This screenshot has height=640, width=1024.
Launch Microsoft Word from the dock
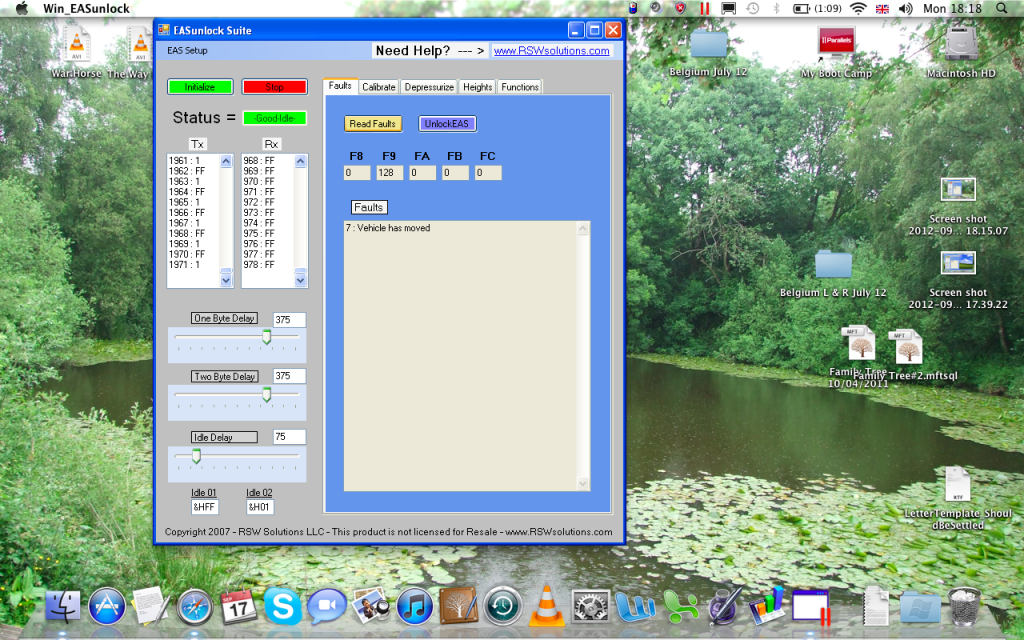[x=635, y=606]
